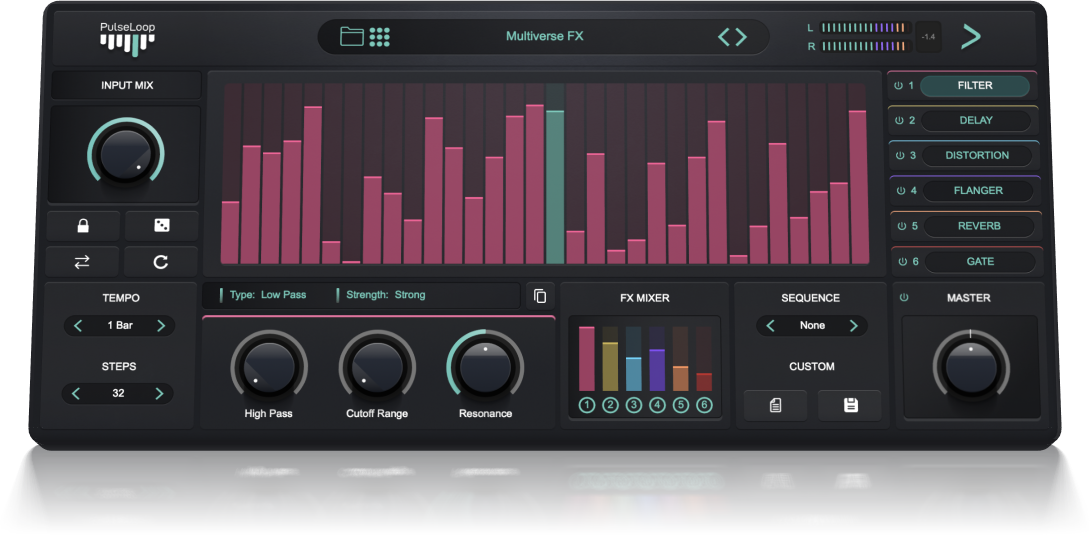The image size is (1090, 535).
Task: Advance Tempo value with right arrow
Action: [160, 326]
